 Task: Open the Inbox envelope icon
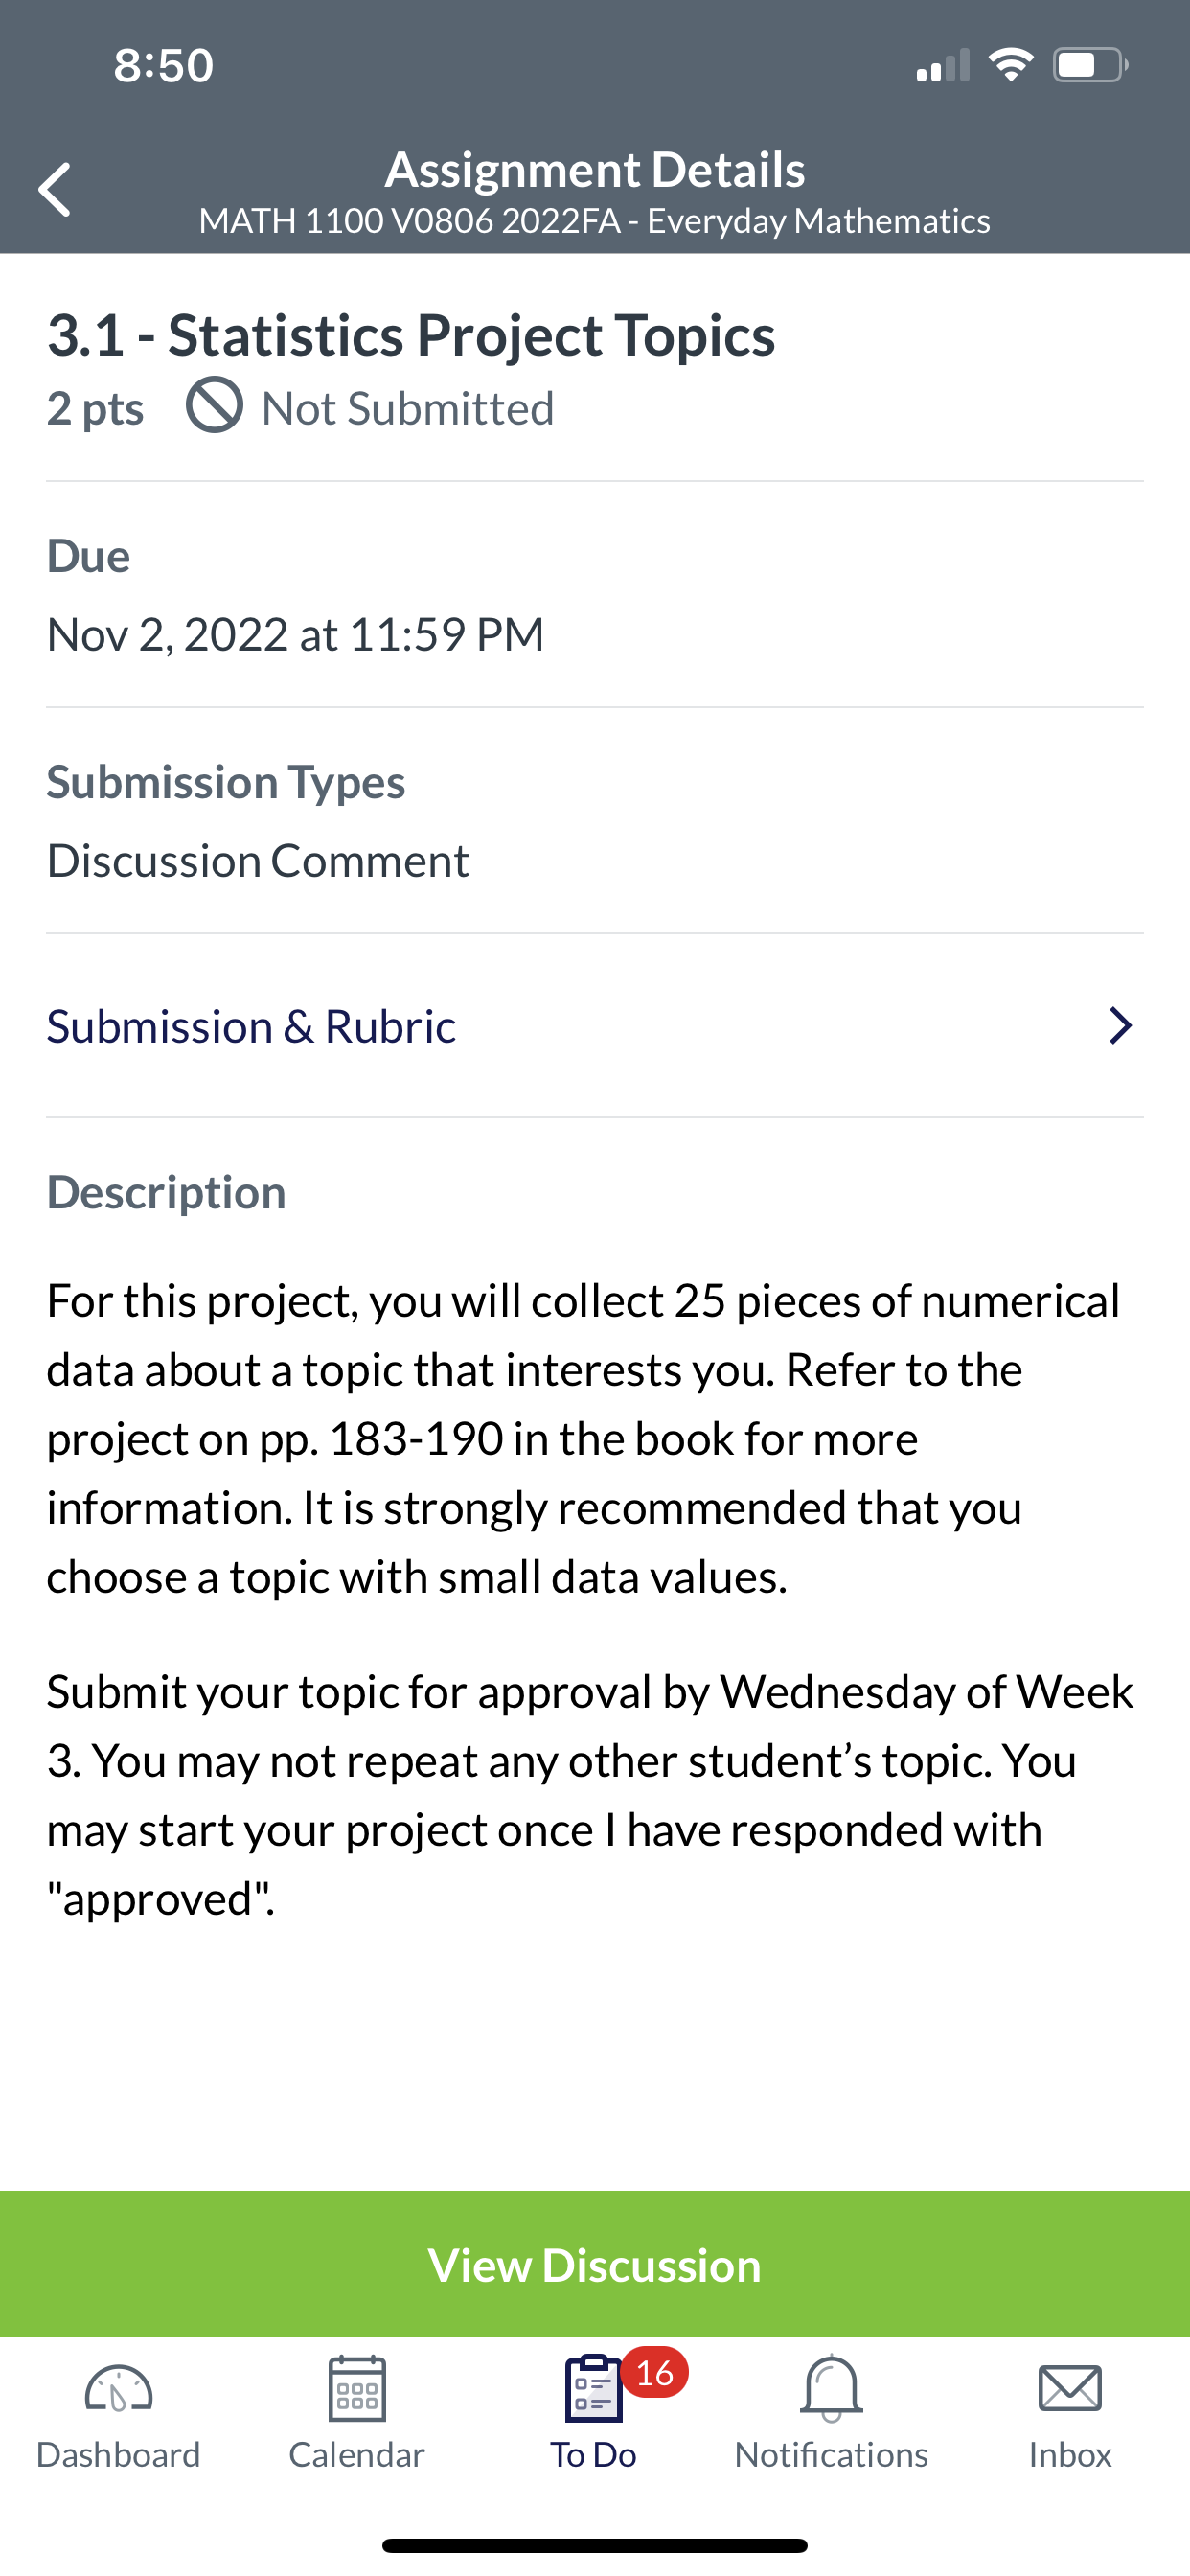pyautogui.click(x=1070, y=2389)
